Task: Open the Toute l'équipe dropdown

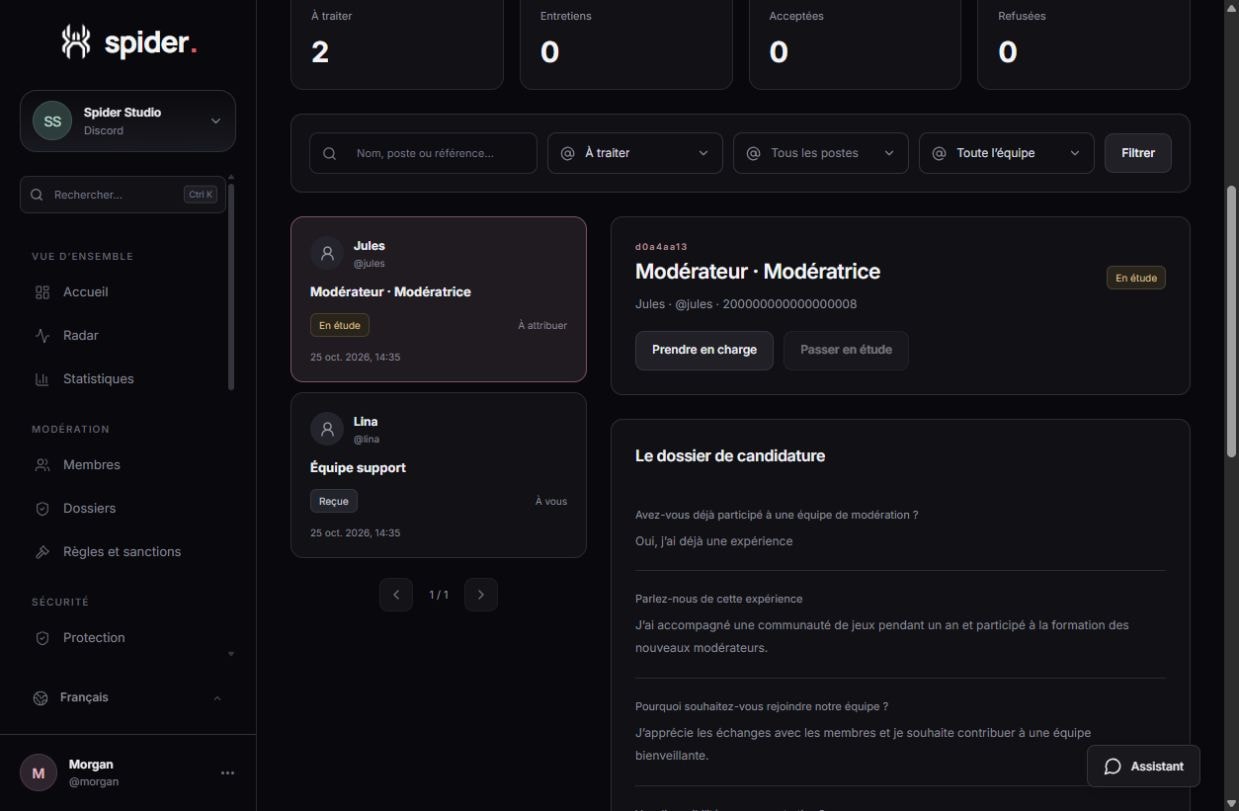Action: tap(1007, 154)
